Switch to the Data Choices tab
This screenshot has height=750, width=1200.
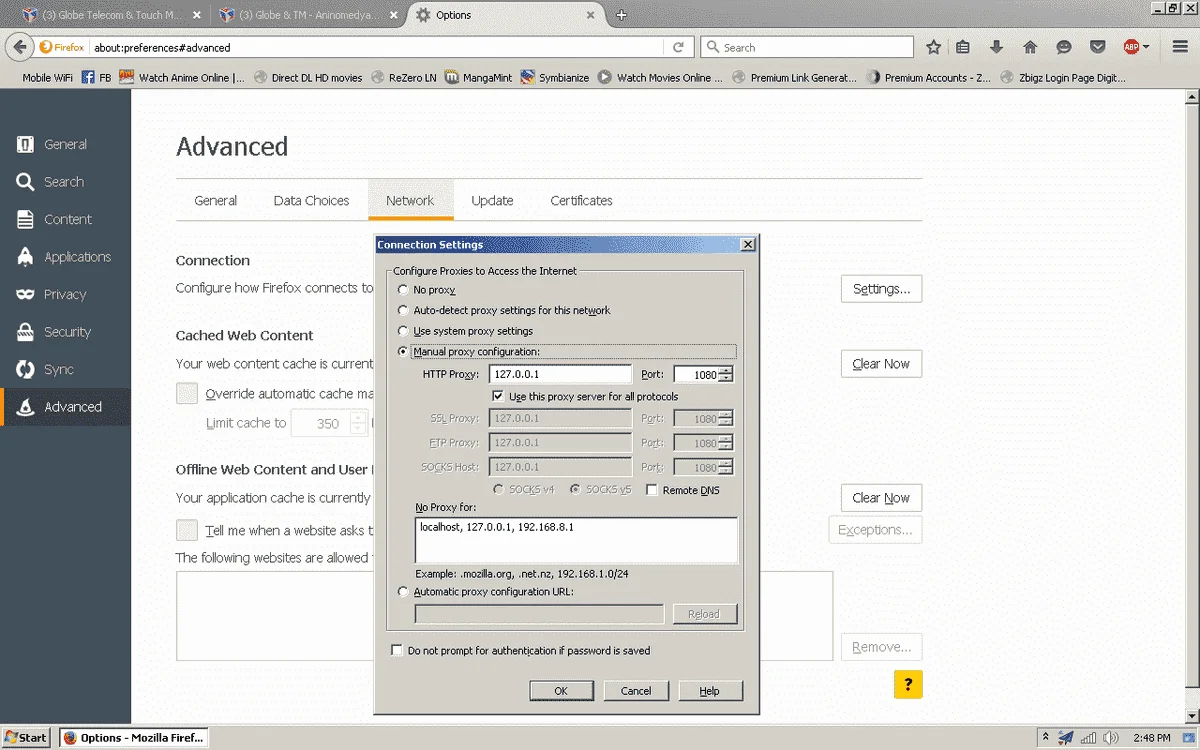(311, 200)
